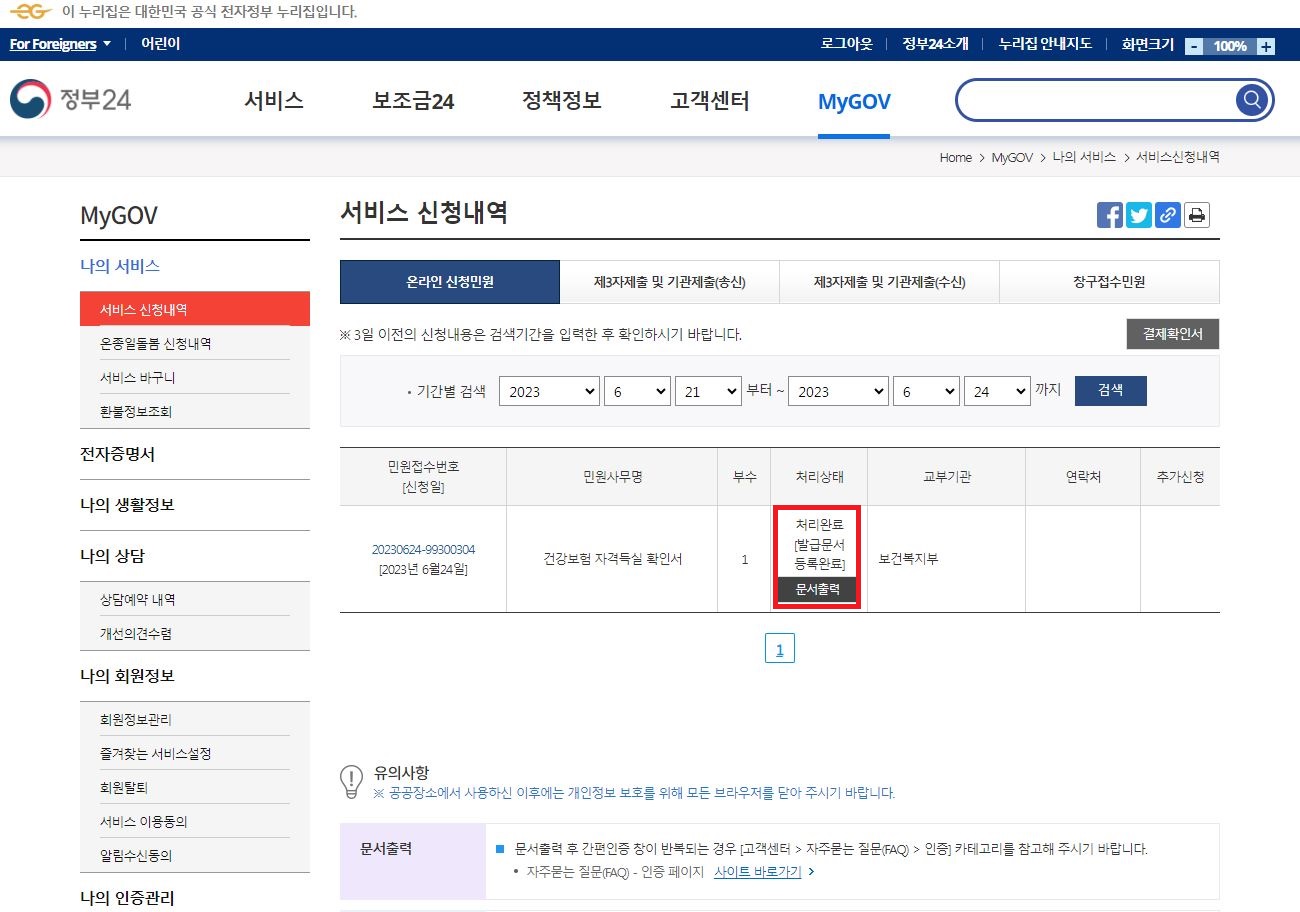The width and height of the screenshot is (1300, 912).
Task: Click inside the top search input field
Action: [1090, 99]
